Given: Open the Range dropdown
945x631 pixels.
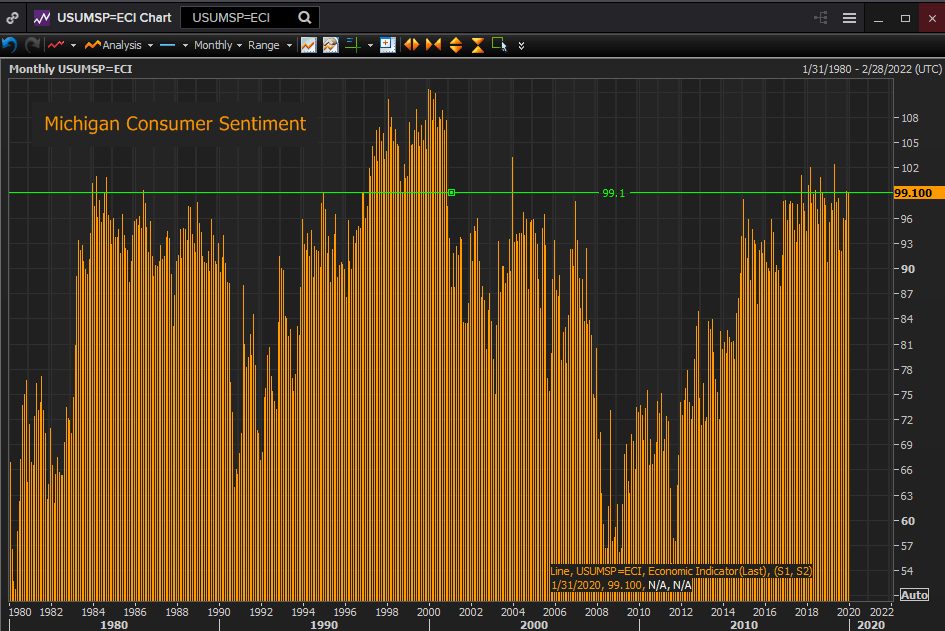Looking at the screenshot, I should pos(269,45).
